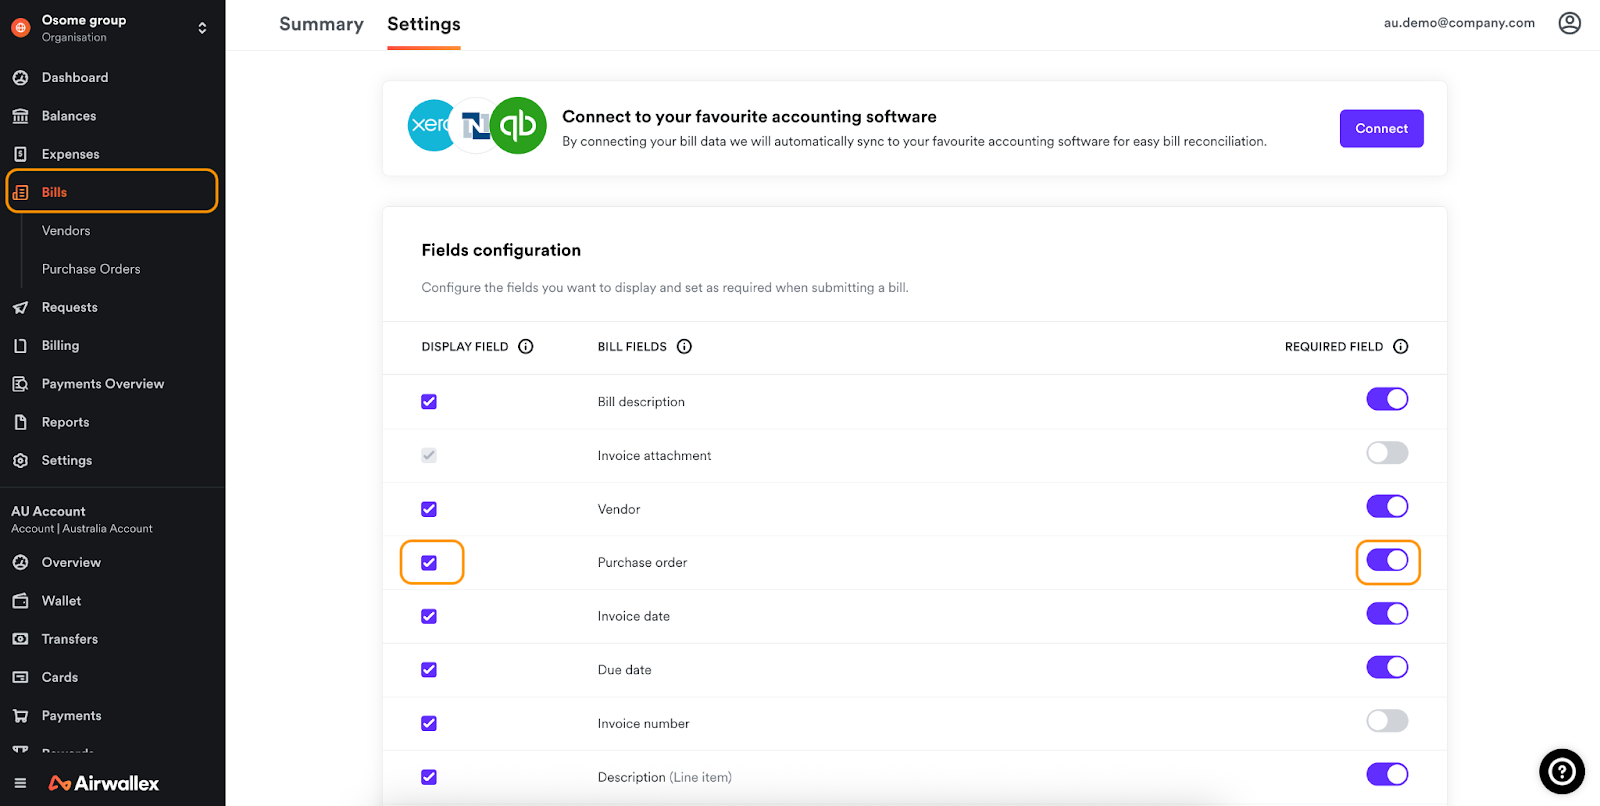1600x806 pixels.
Task: Open the Vendors link under Bills
Action: point(66,231)
